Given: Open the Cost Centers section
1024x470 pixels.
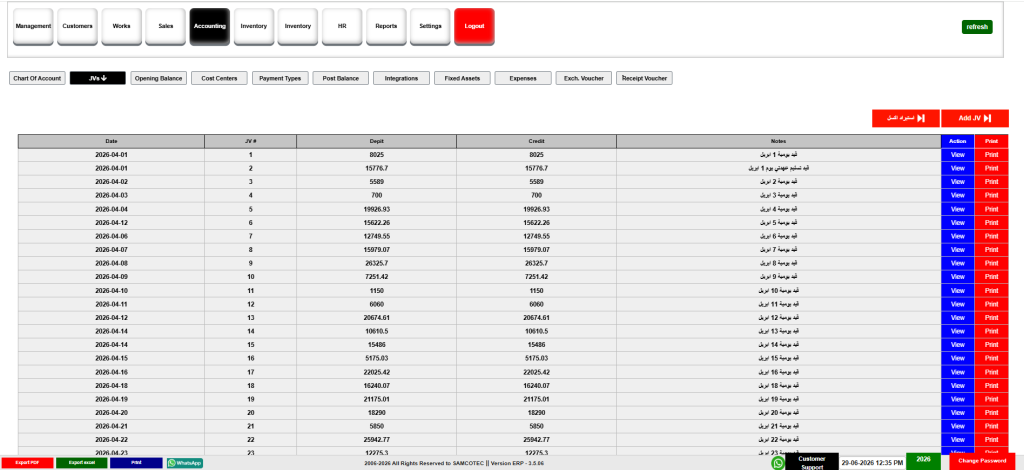Looking at the screenshot, I should 219,78.
